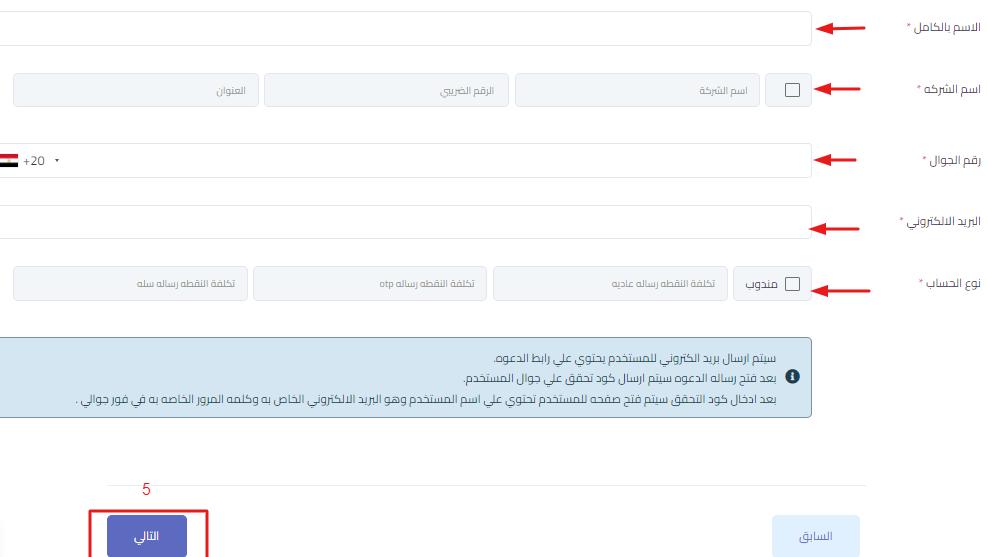988x557 pixels.
Task: Click the نوع الحساب field label
Action: point(948,284)
